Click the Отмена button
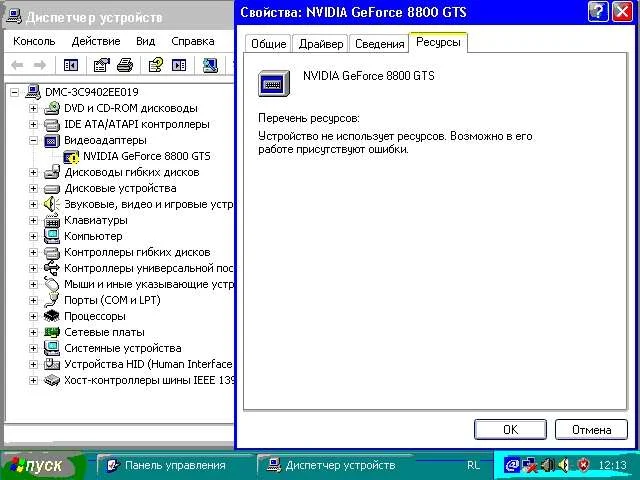 coord(591,429)
